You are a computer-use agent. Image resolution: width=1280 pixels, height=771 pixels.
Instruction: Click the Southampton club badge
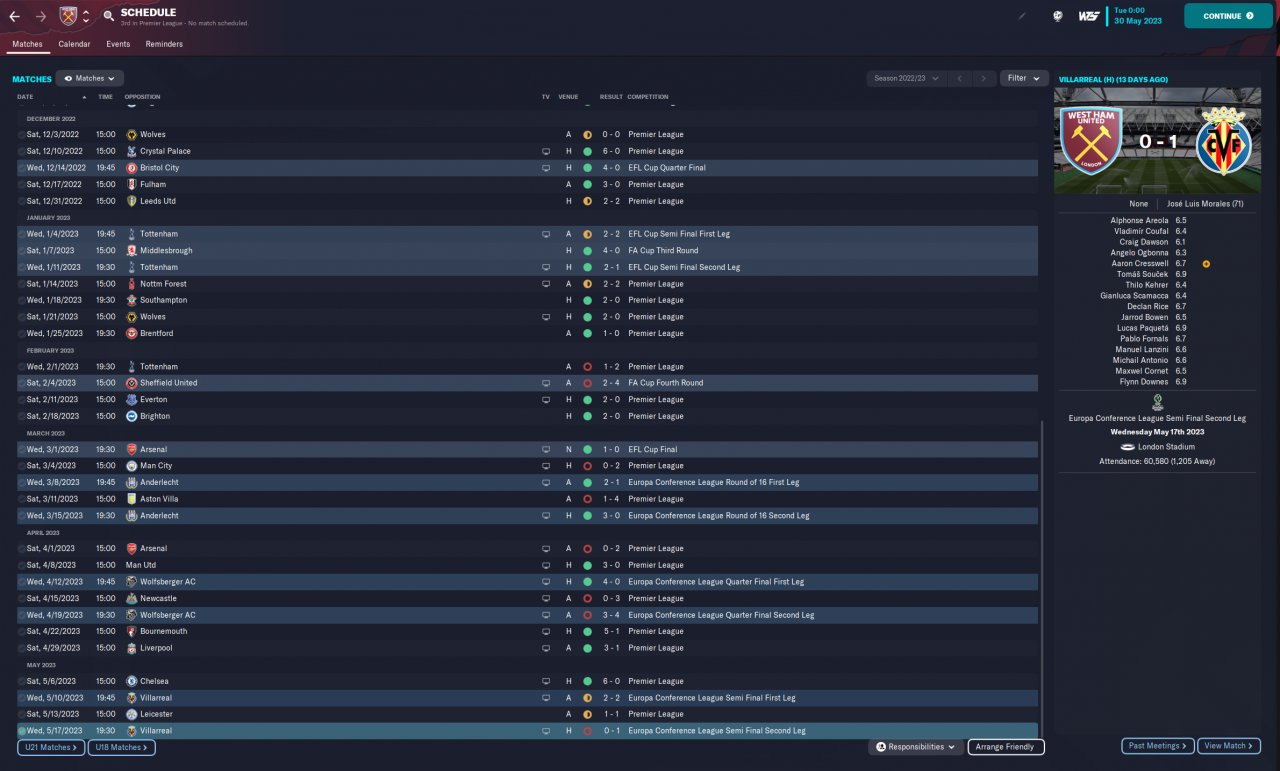coord(132,300)
